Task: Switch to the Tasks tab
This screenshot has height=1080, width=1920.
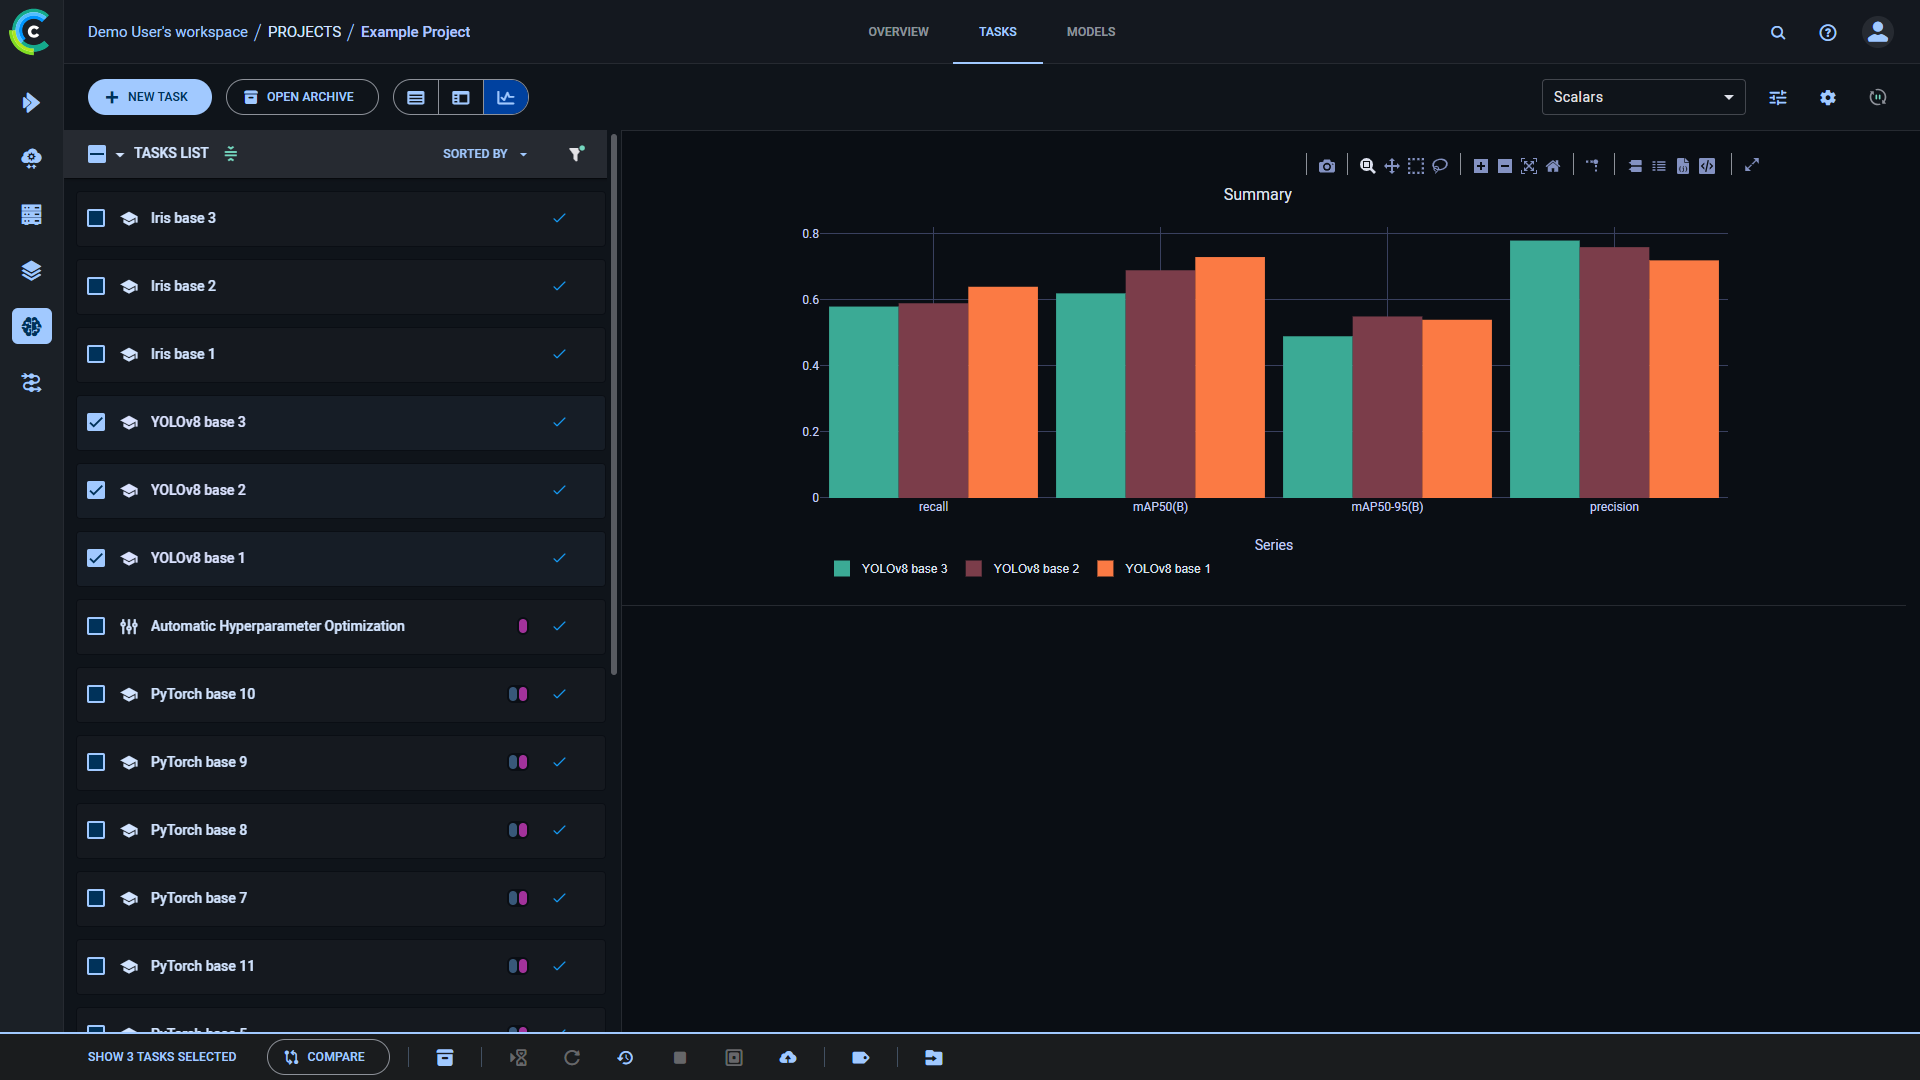Action: tap(997, 32)
